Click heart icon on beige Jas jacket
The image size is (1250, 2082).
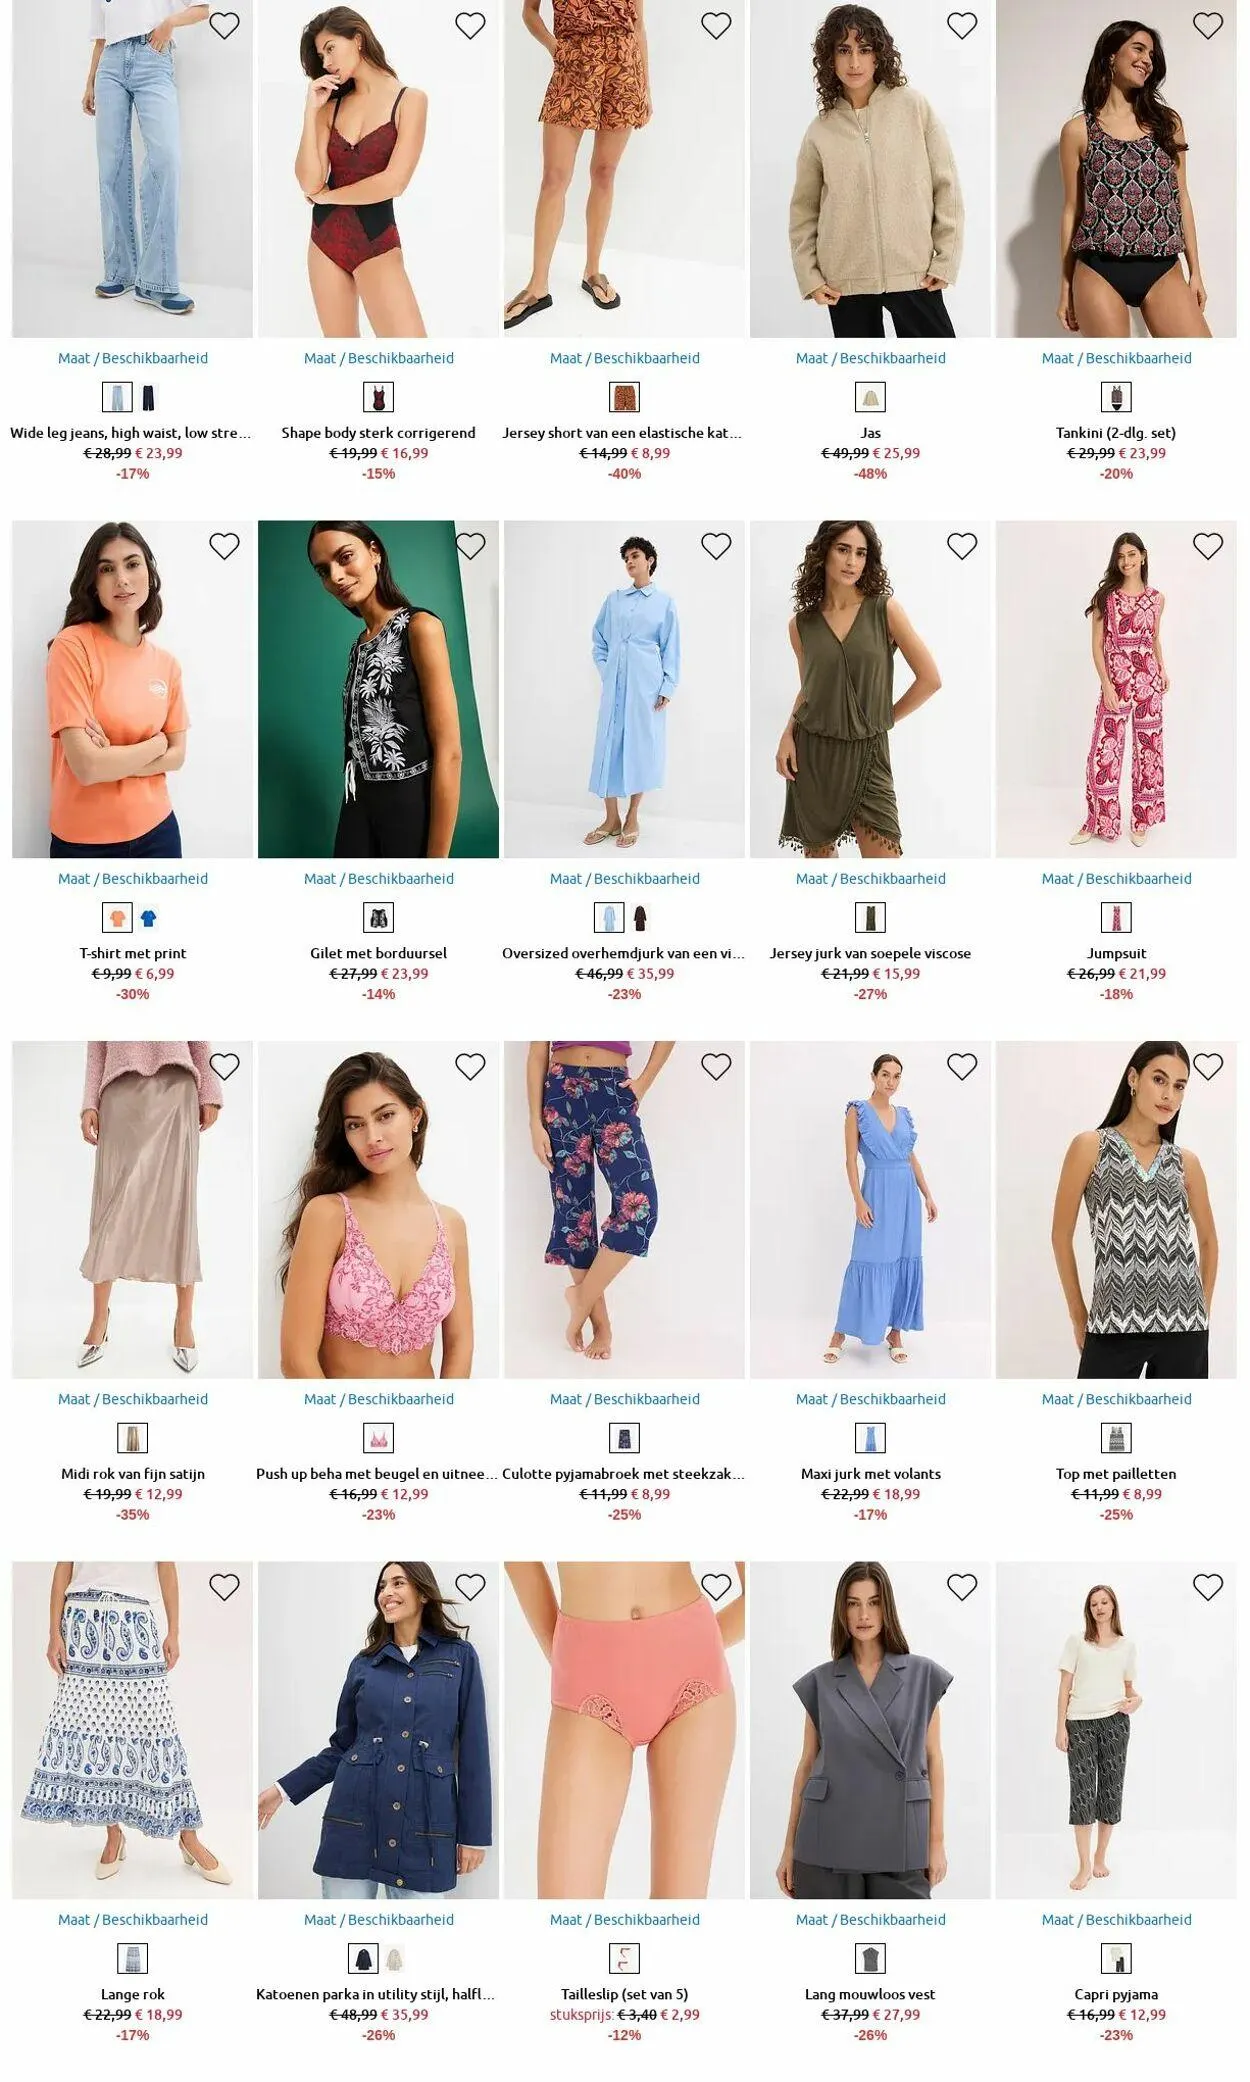(962, 26)
